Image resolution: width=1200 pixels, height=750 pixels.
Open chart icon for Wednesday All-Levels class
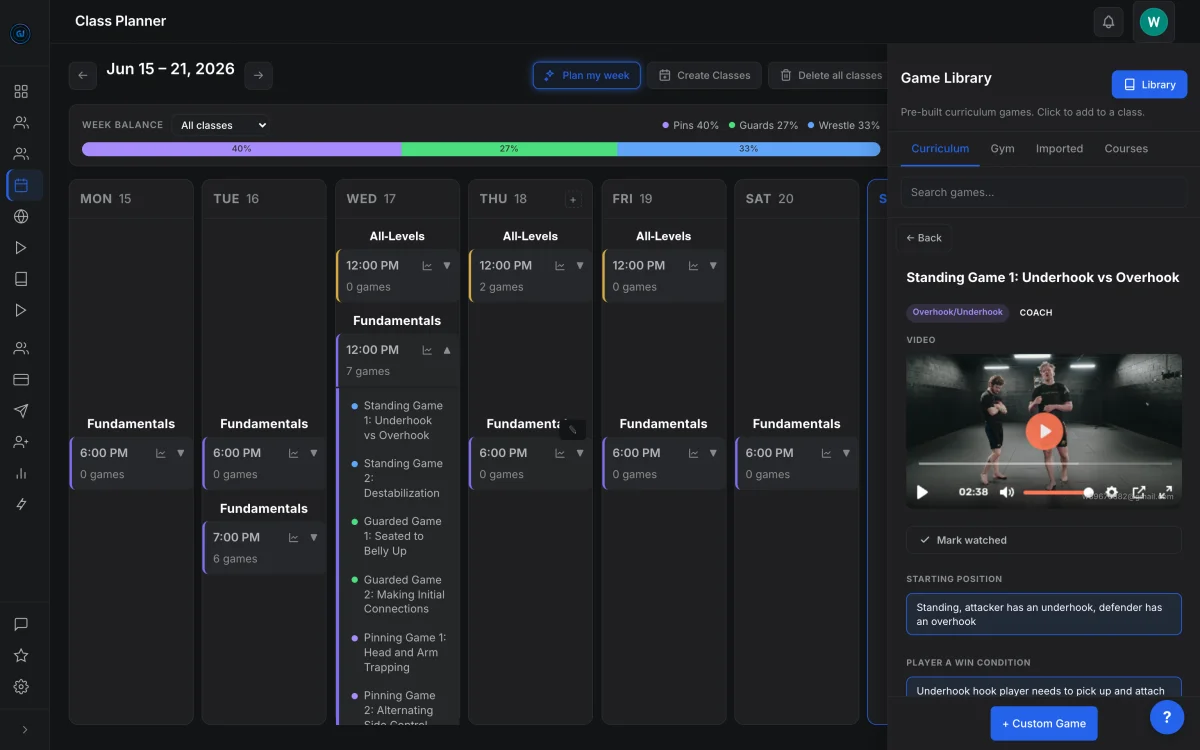[428, 266]
